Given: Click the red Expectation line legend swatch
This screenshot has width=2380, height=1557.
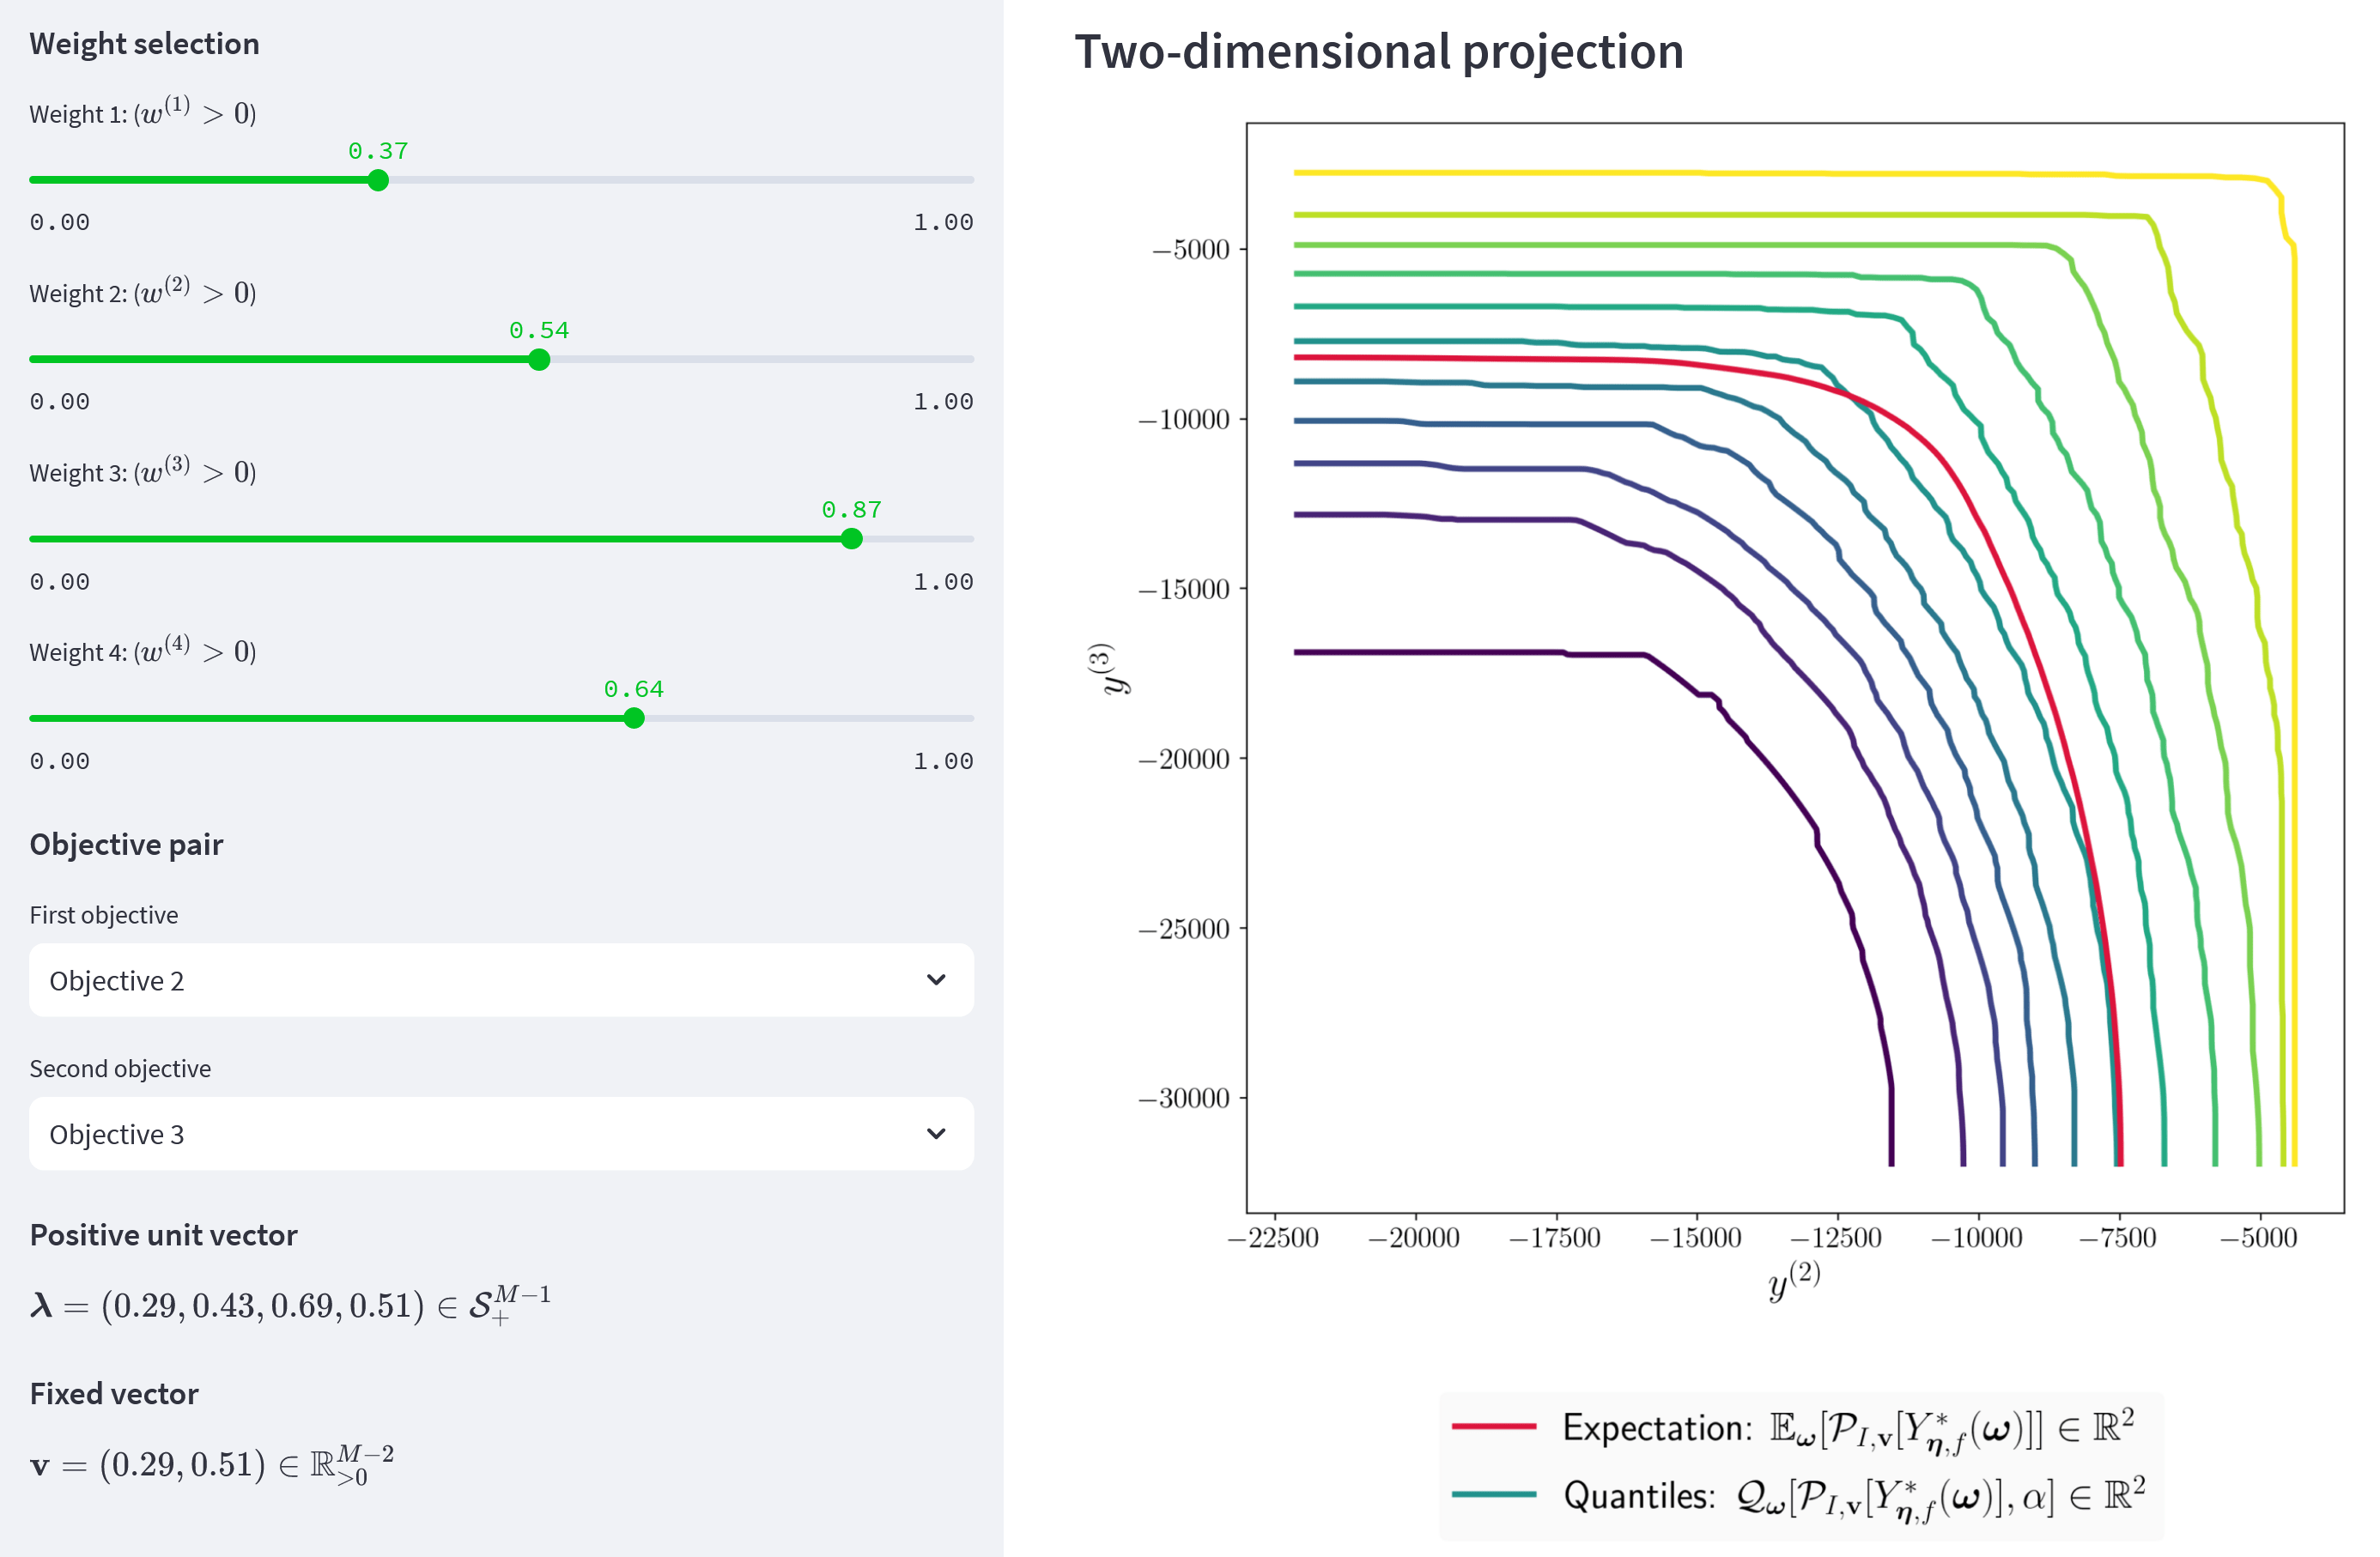Looking at the screenshot, I should coord(1493,1427).
